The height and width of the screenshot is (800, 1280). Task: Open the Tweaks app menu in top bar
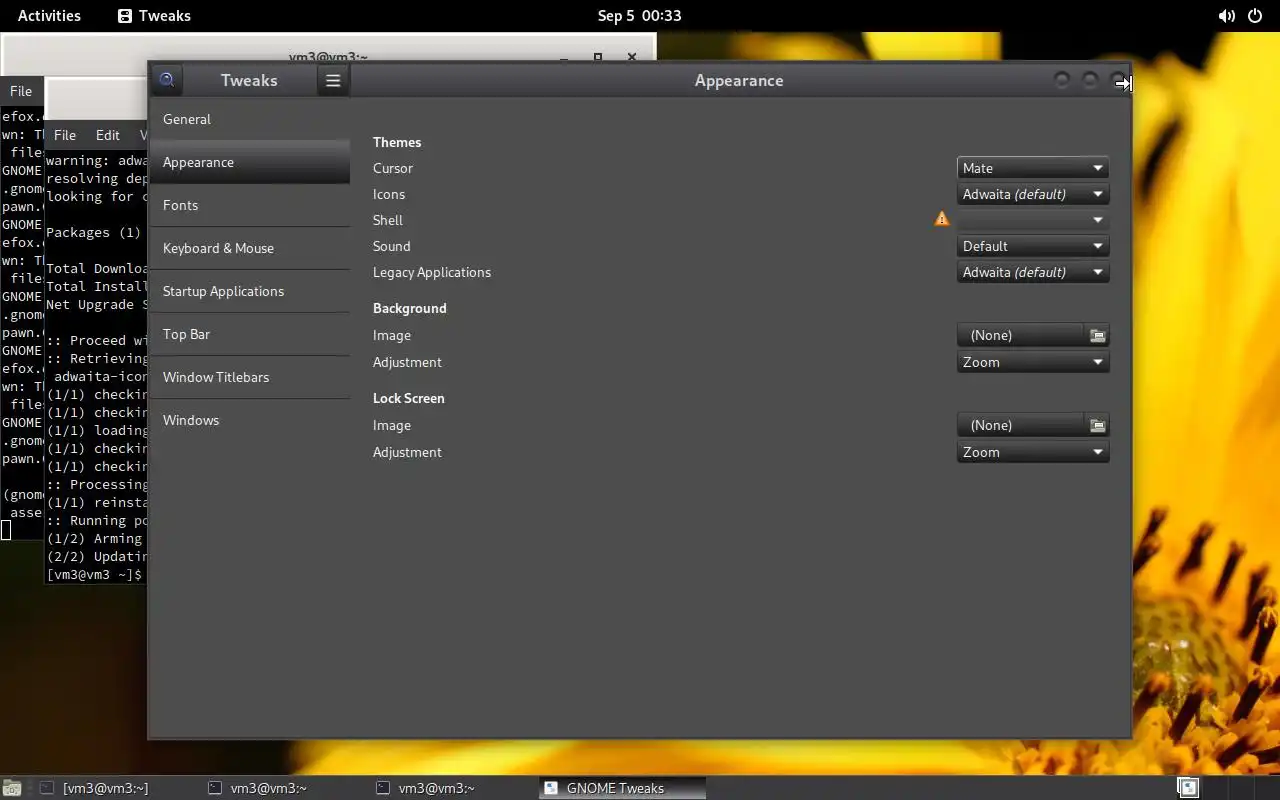tap(154, 16)
